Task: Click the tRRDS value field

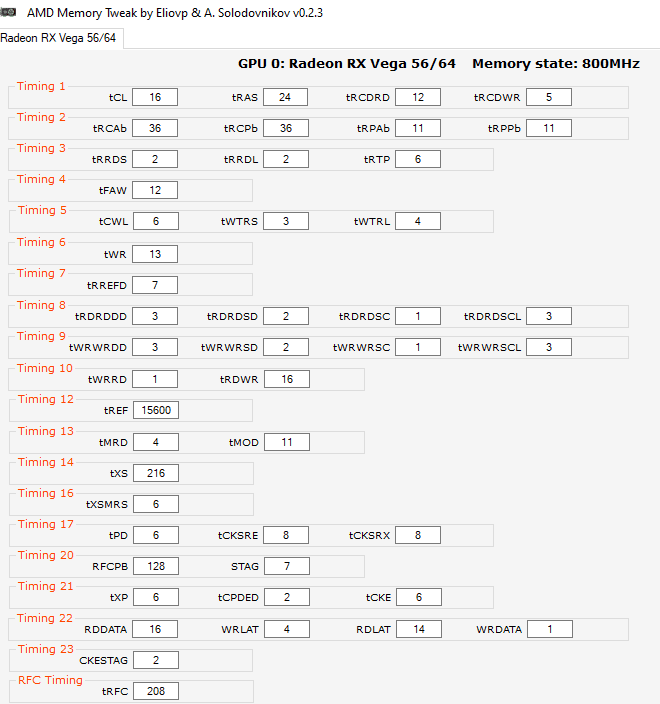Action: click(155, 159)
